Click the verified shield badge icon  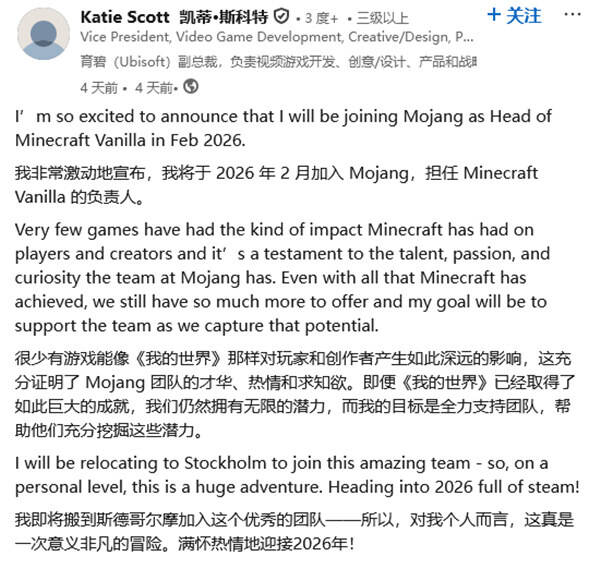click(283, 17)
